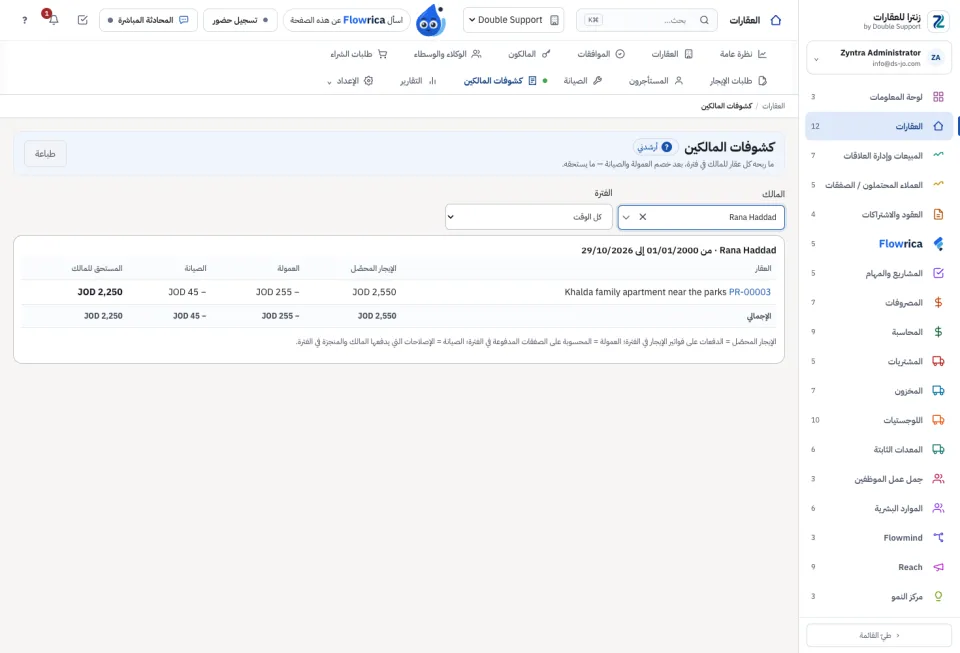Go to العقارات tab in top navigation
960x653 pixels.
coord(672,54)
